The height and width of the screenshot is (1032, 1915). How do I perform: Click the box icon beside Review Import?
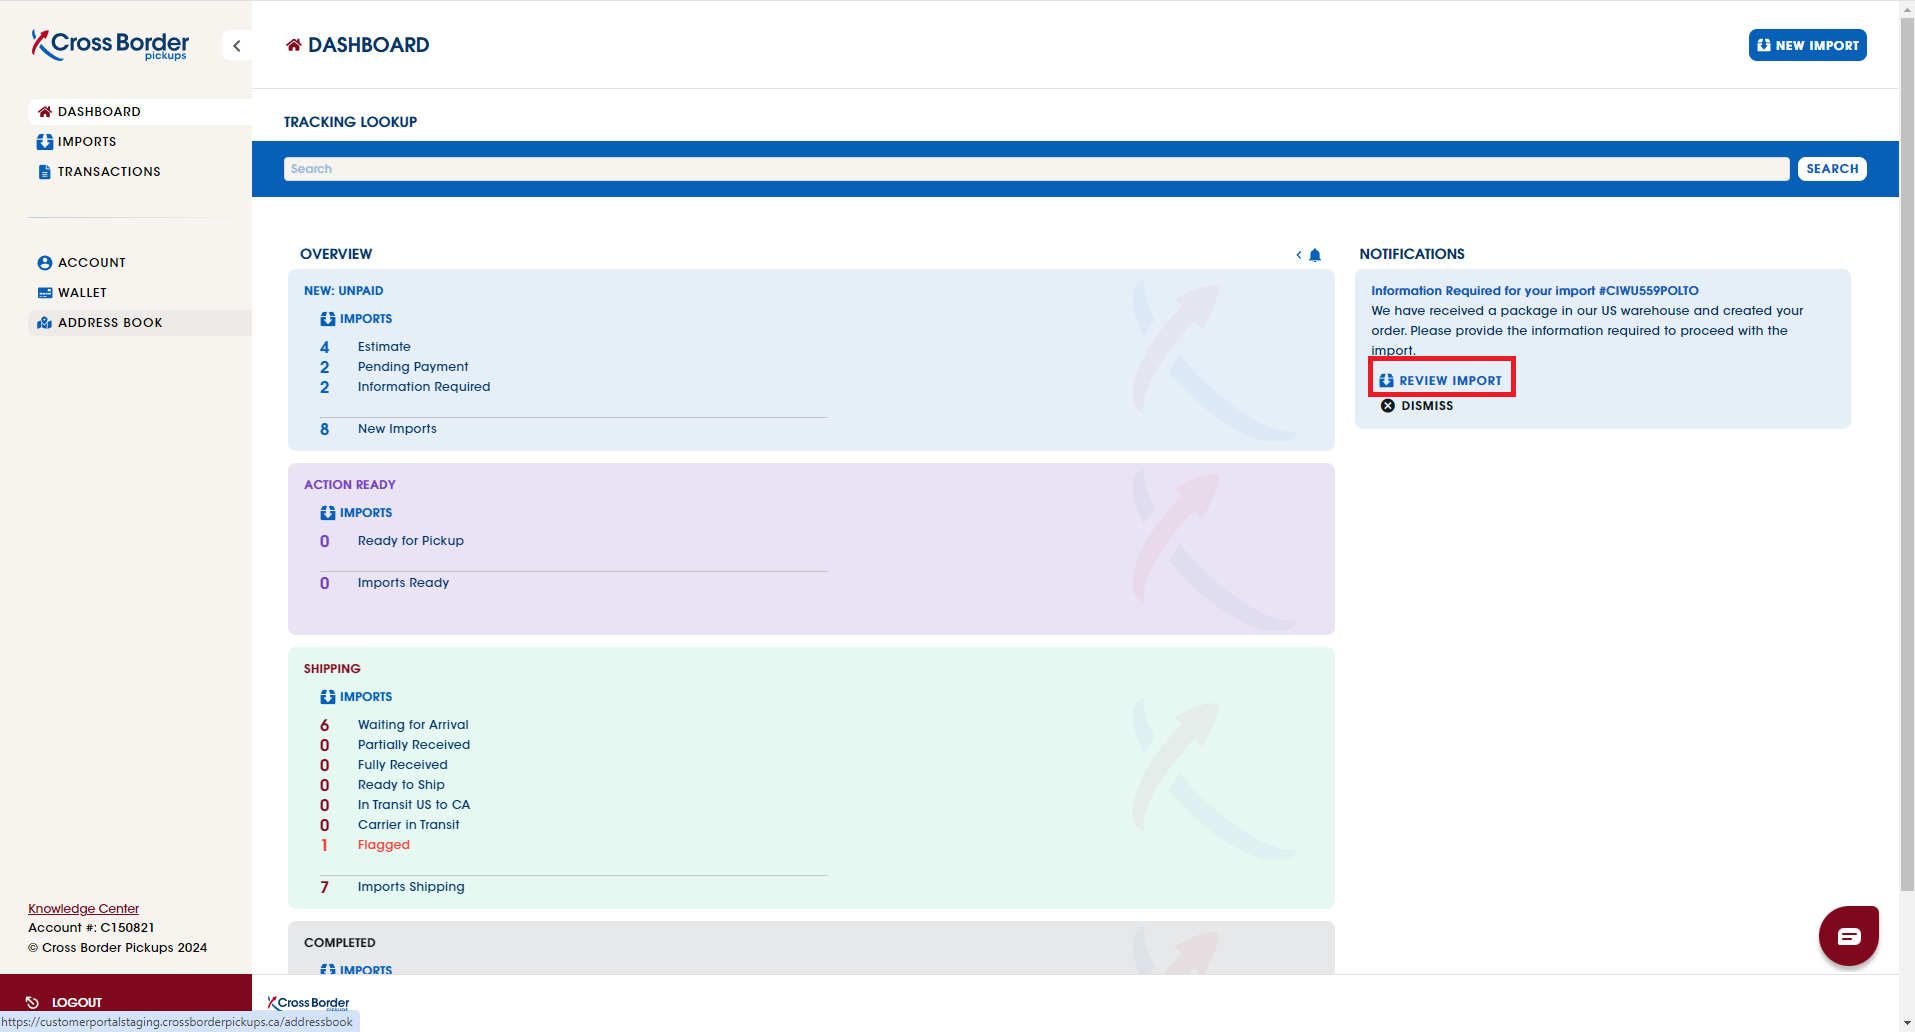click(1386, 381)
